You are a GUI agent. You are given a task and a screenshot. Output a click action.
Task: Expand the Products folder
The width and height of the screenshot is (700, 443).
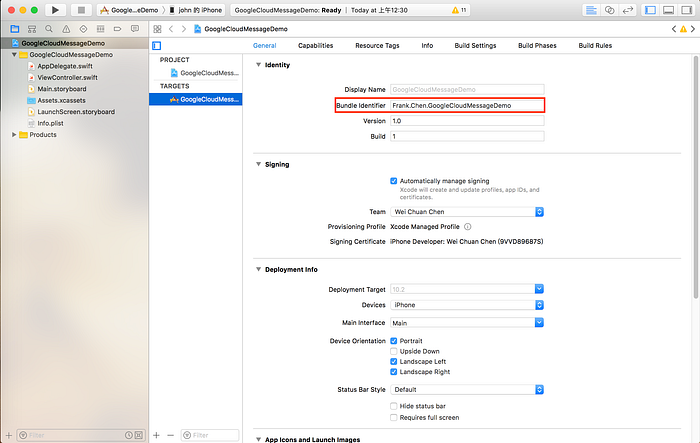pos(14,134)
